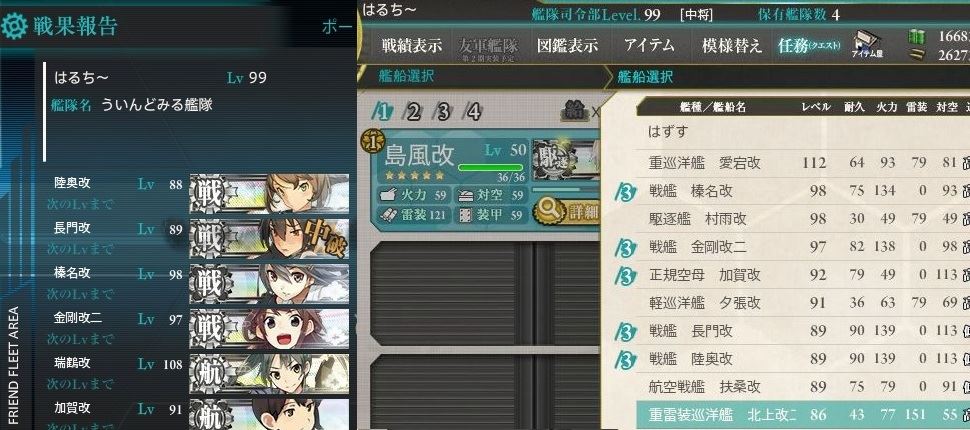Viewport: 970px width, 430px height.
Task: Click the 島風改 green HP bar
Action: [x=491, y=168]
